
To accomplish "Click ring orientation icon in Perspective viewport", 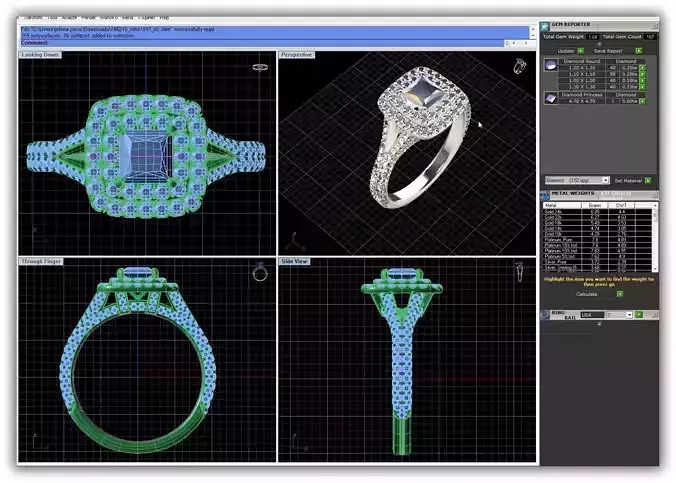I will tap(520, 66).
